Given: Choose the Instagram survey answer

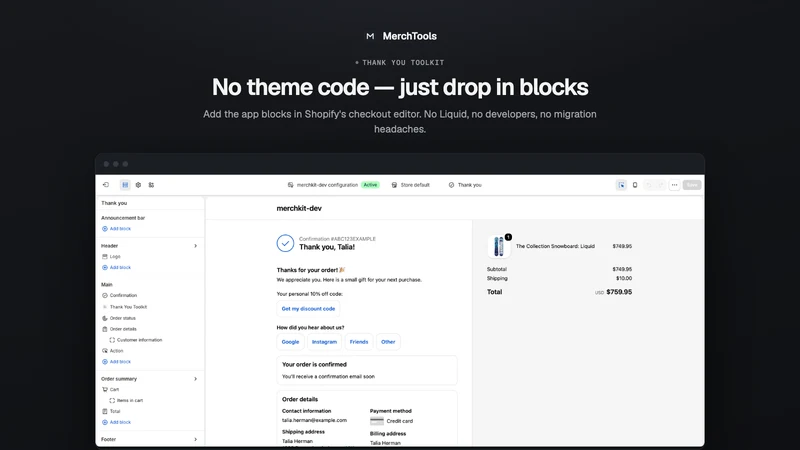Looking at the screenshot, I should click(324, 342).
